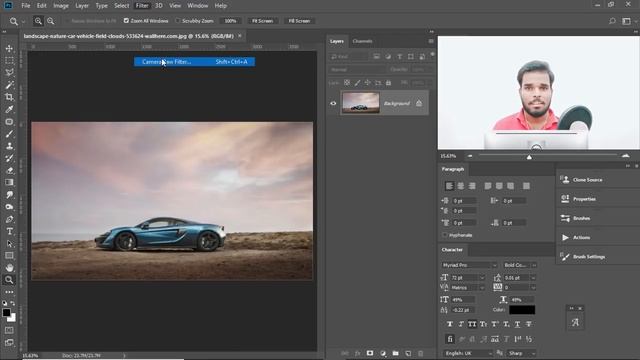The width and height of the screenshot is (640, 360).
Task: Toggle All Caps style button
Action: click(472, 324)
